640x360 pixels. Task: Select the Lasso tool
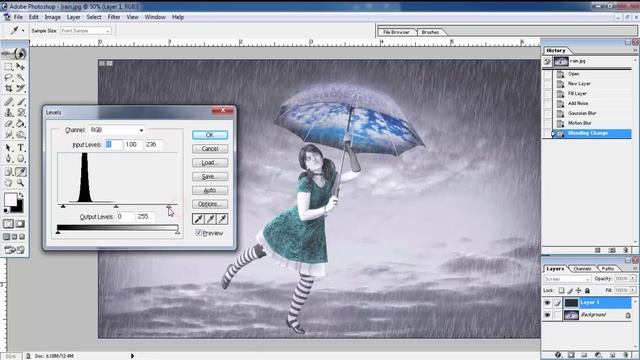tap(8, 78)
